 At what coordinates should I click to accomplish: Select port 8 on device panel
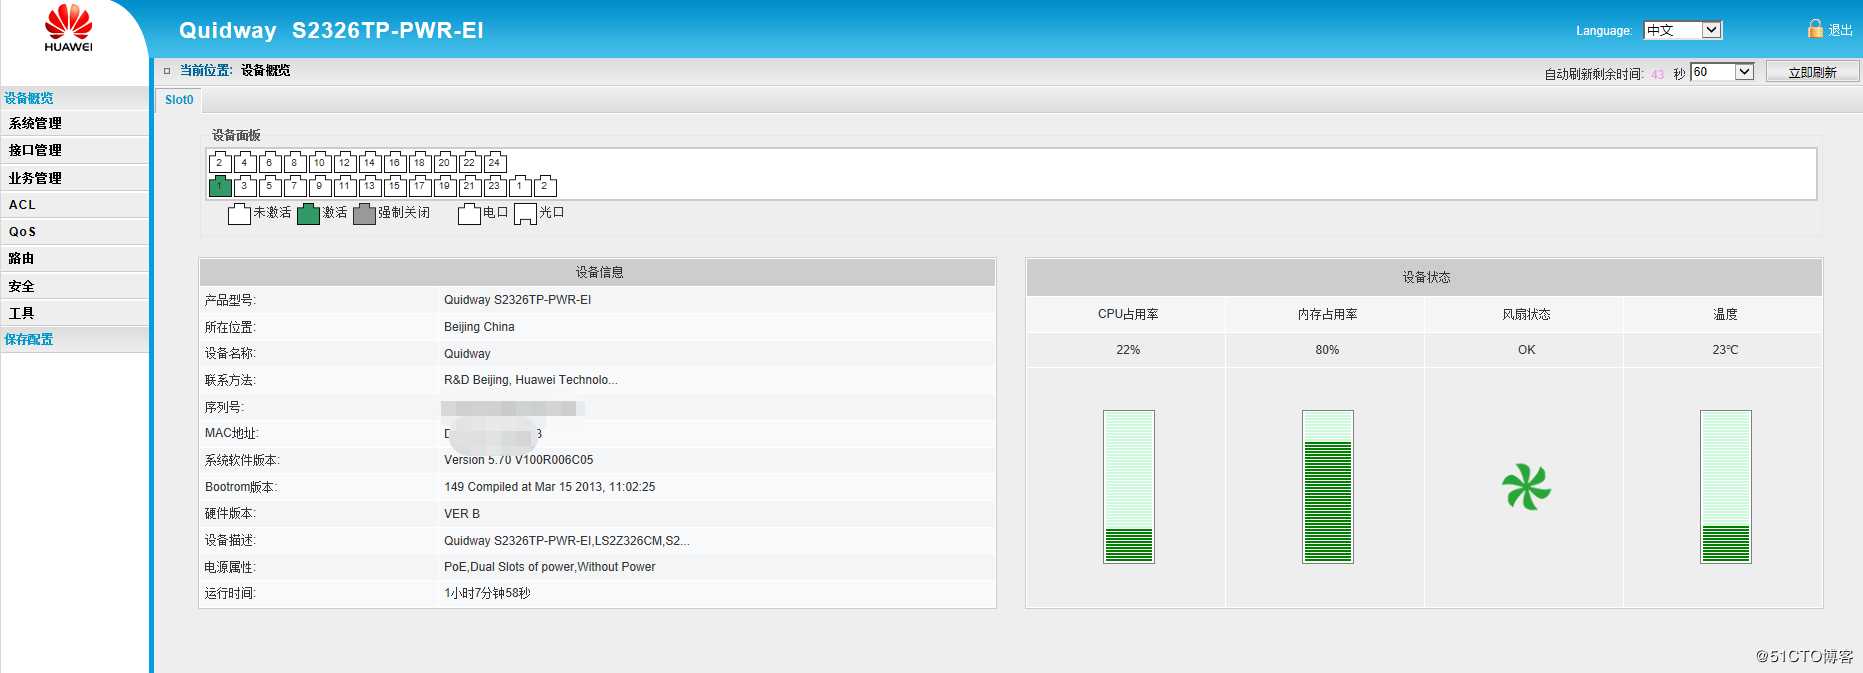295,162
